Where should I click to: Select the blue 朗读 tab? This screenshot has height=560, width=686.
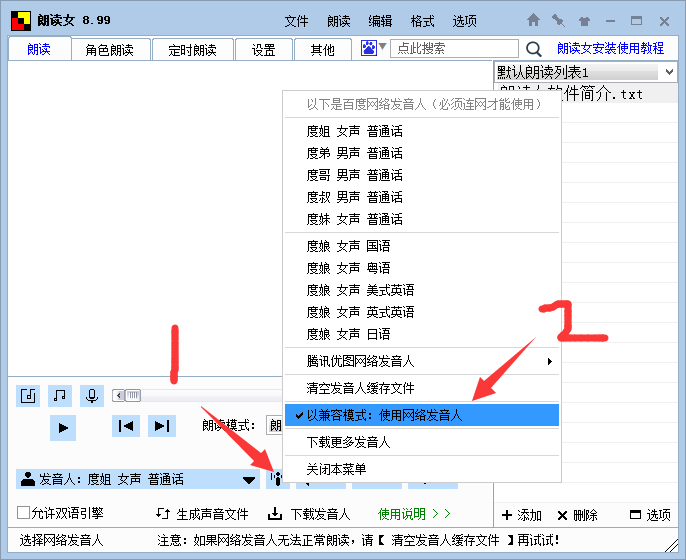pyautogui.click(x=39, y=49)
